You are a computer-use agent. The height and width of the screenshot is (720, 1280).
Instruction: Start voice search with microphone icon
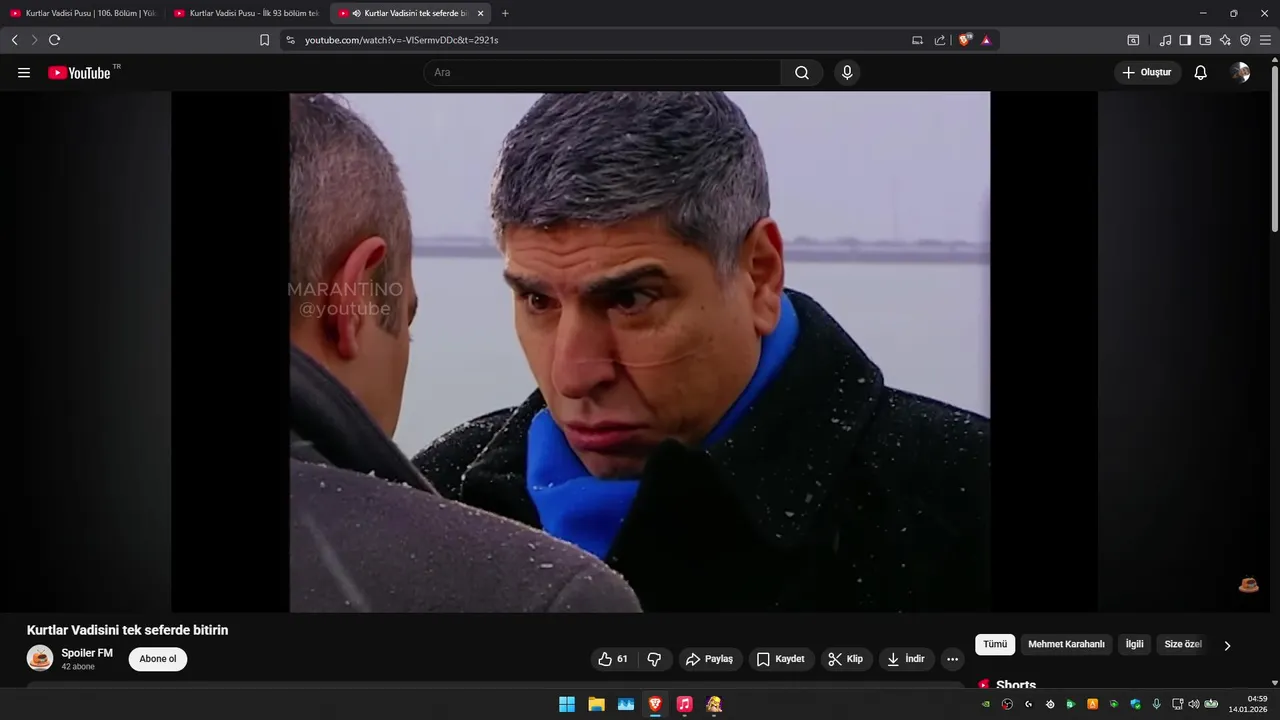pyautogui.click(x=847, y=72)
